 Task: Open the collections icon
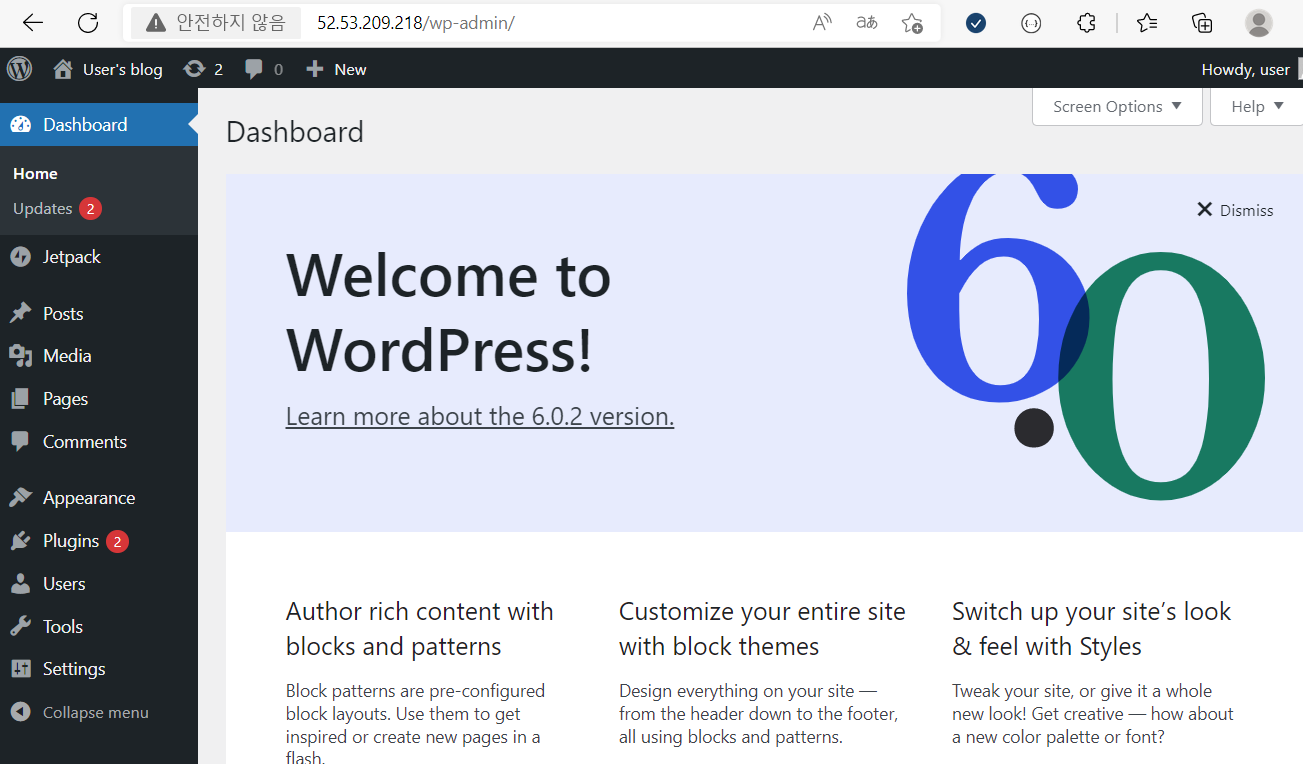pos(1202,23)
